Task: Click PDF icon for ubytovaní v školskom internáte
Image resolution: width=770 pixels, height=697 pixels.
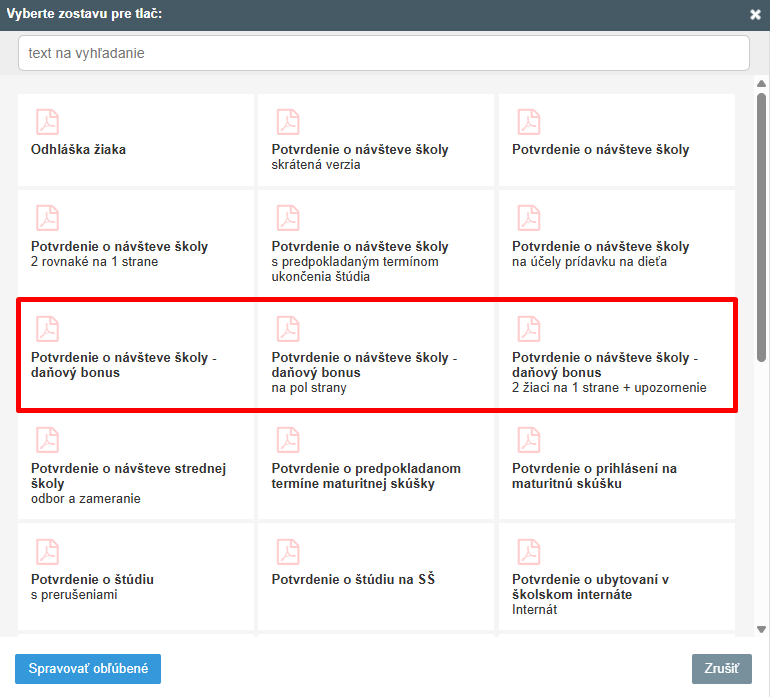Action: pos(529,552)
